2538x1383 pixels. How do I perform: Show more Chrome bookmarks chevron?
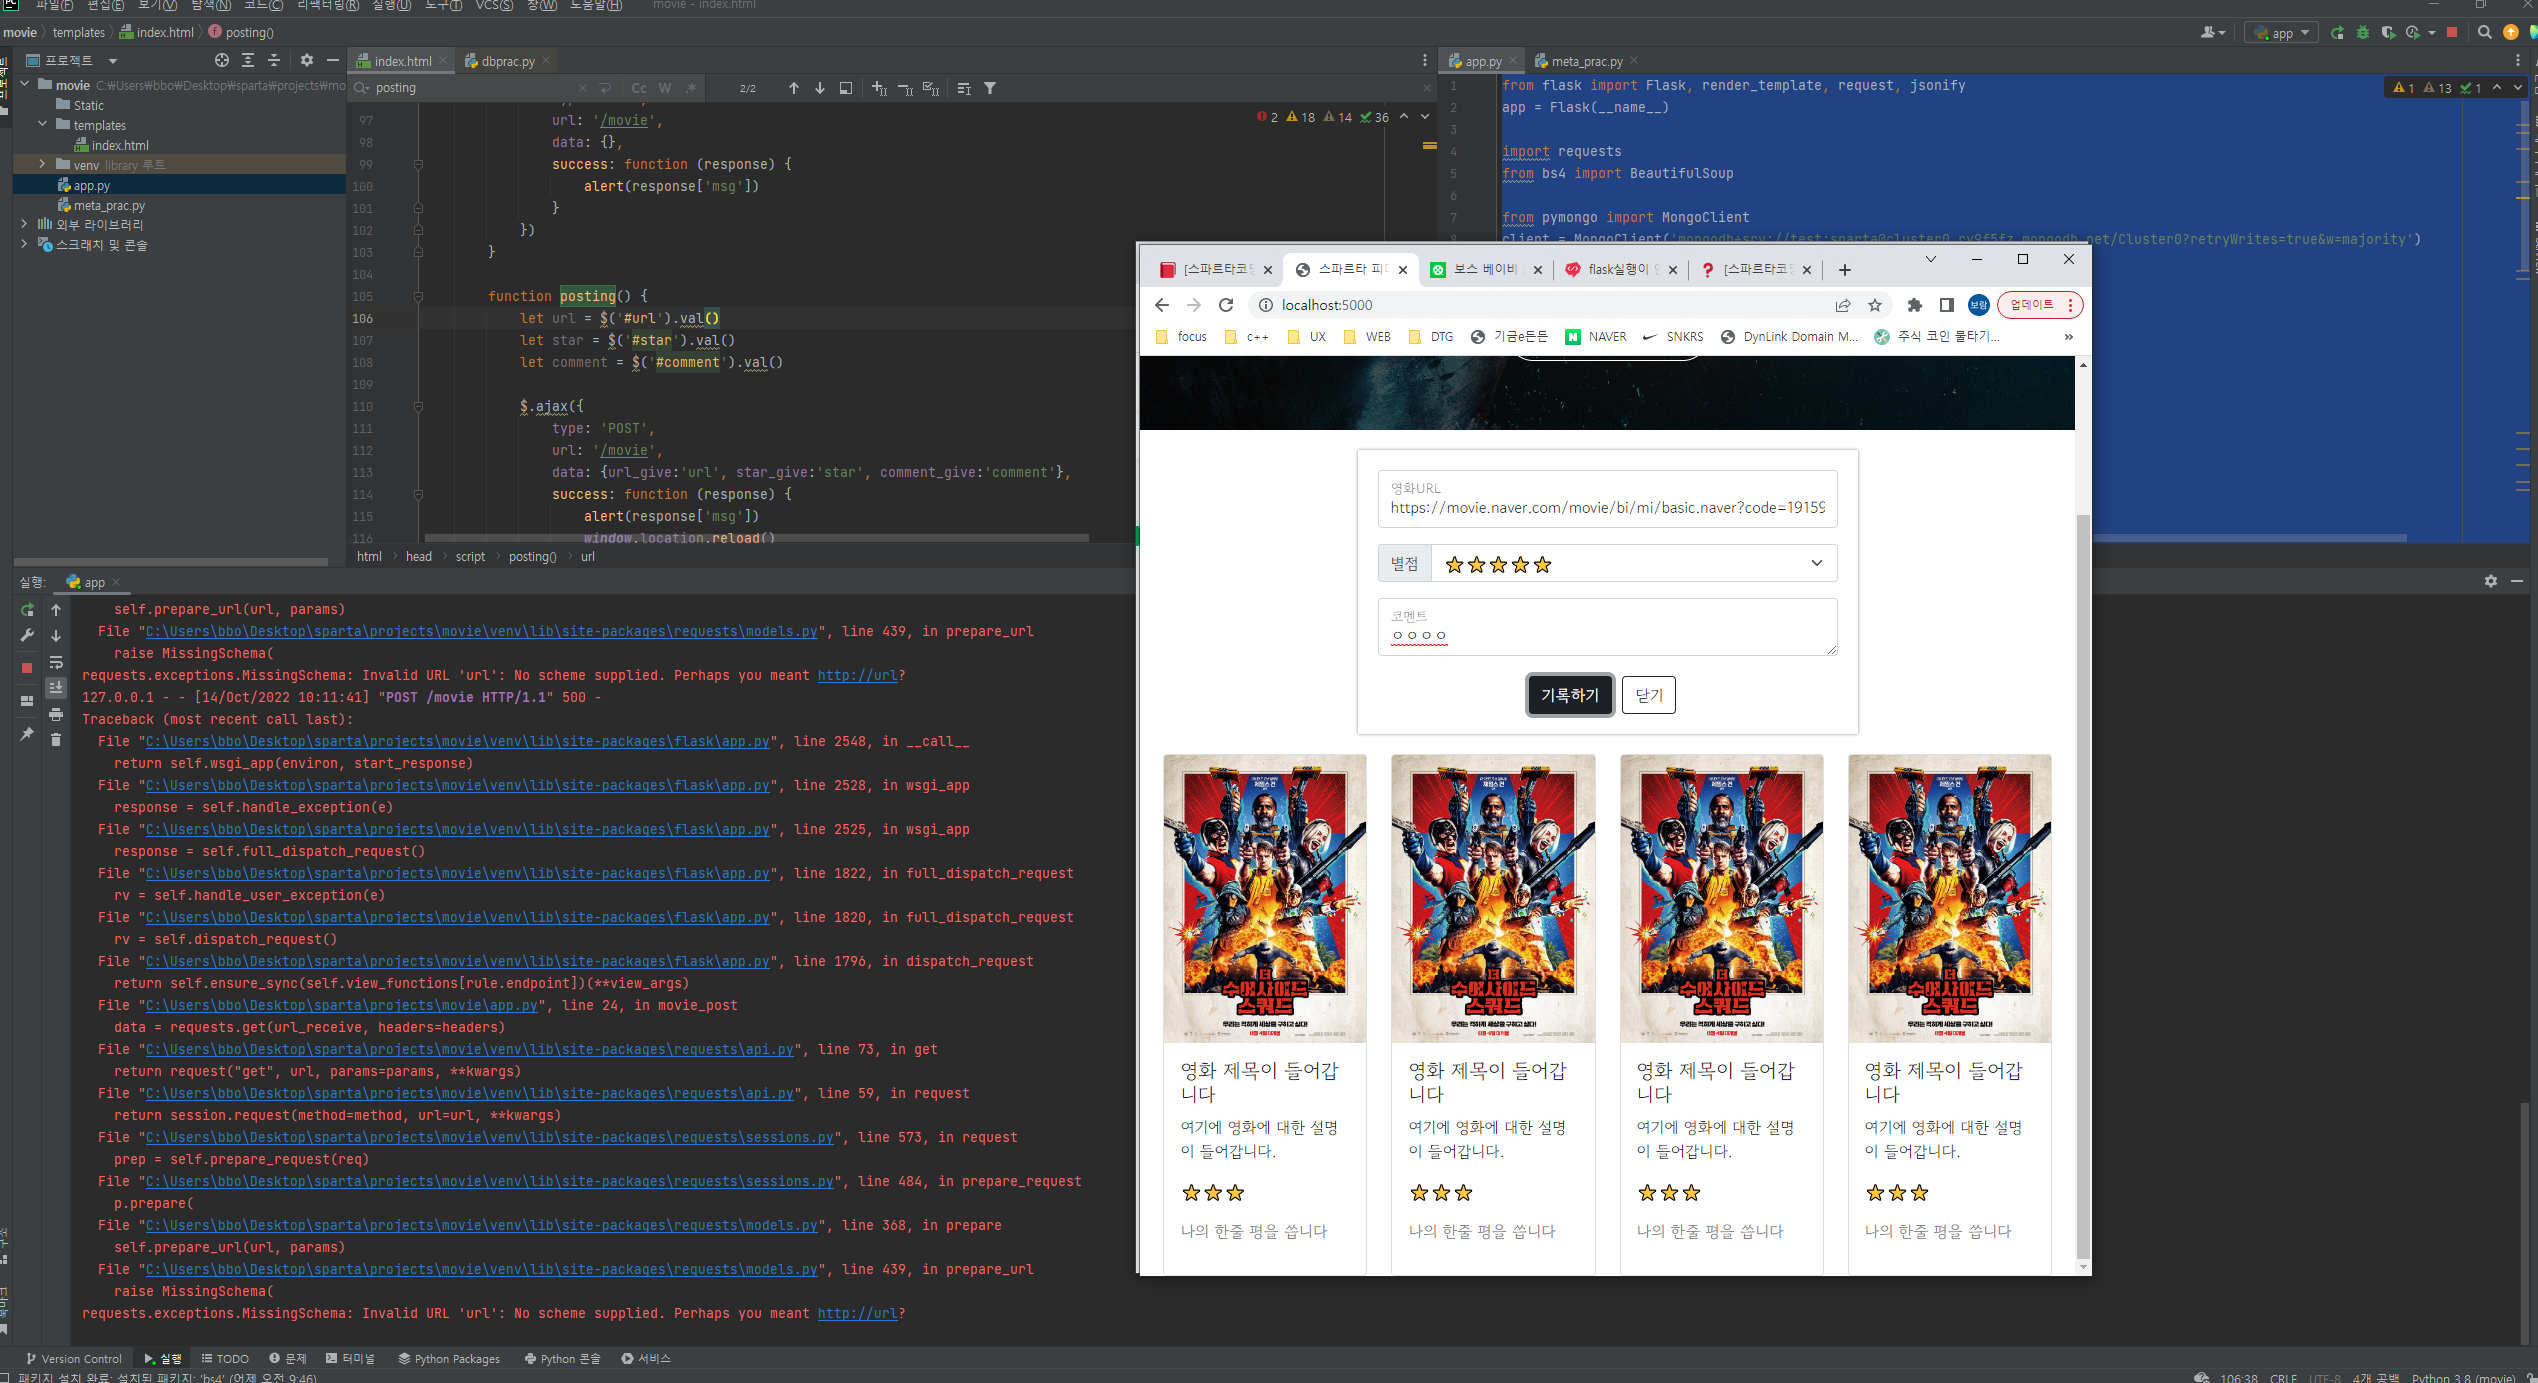[x=2068, y=337]
